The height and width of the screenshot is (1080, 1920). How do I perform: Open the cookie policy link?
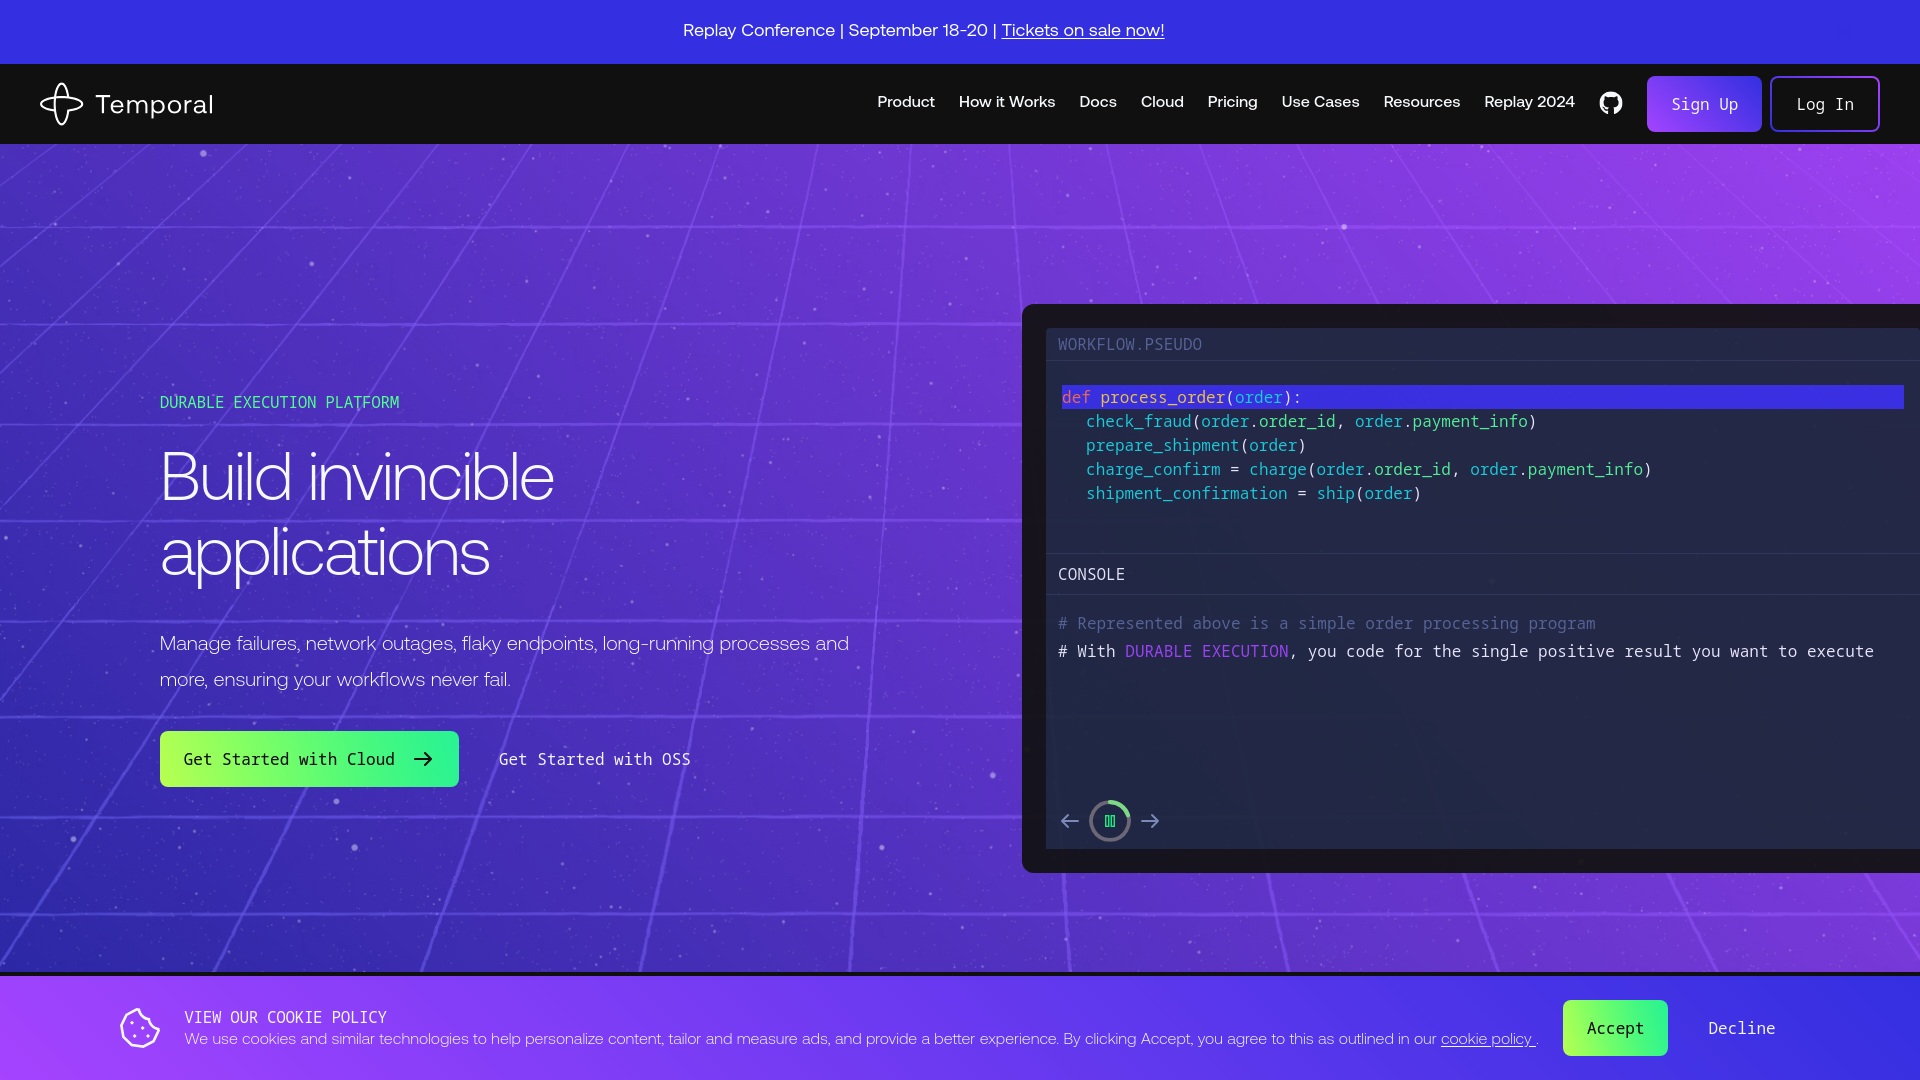coord(1487,1039)
